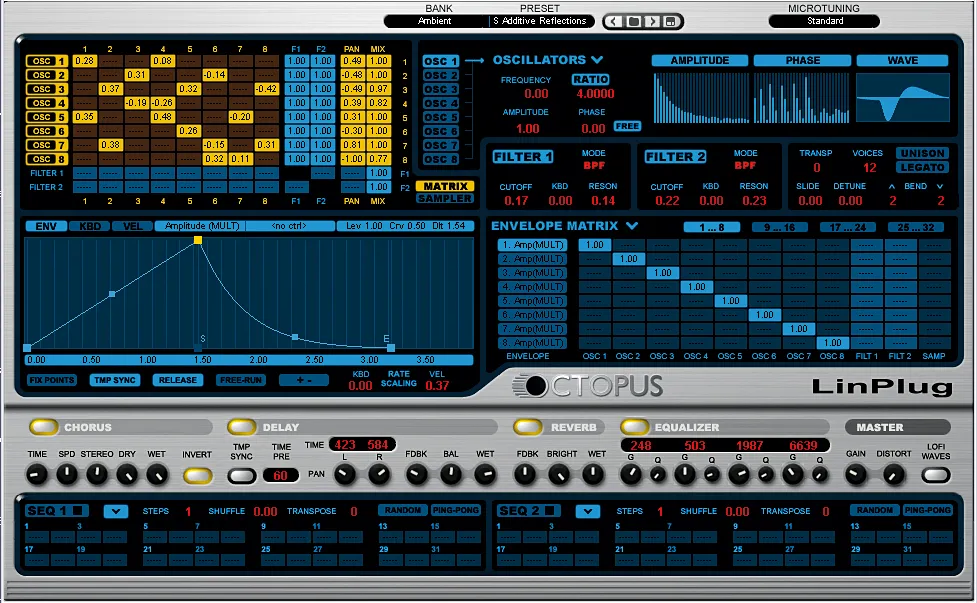Screen dimensions: 977x603
Task: Go to the next preset arrow
Action: (x=652, y=22)
